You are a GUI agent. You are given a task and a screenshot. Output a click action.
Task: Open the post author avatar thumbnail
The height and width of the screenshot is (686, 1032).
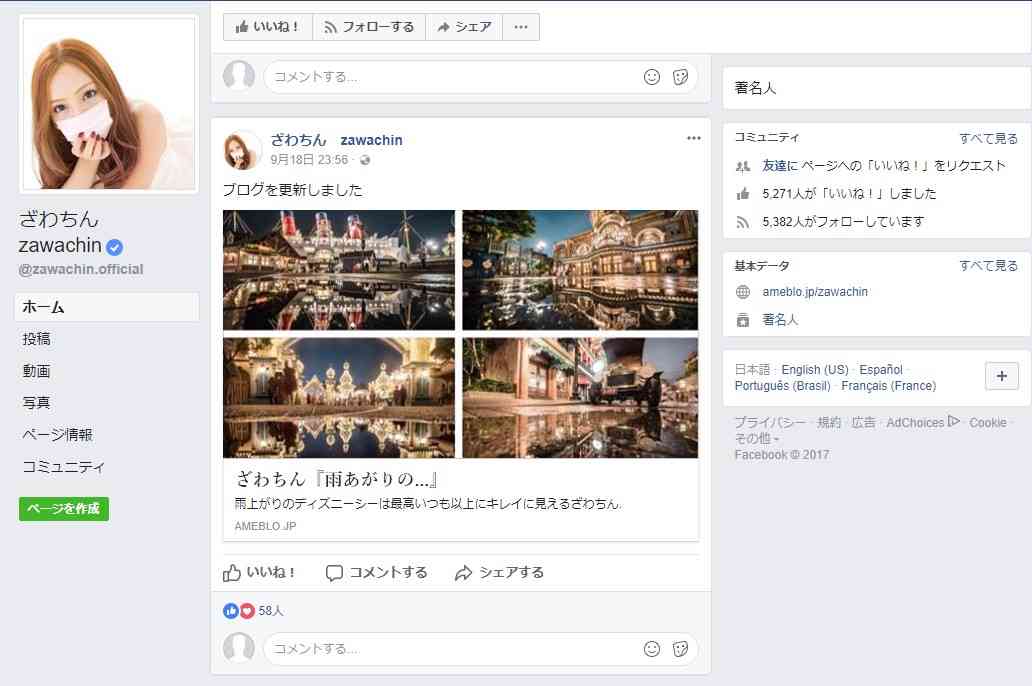click(x=242, y=150)
